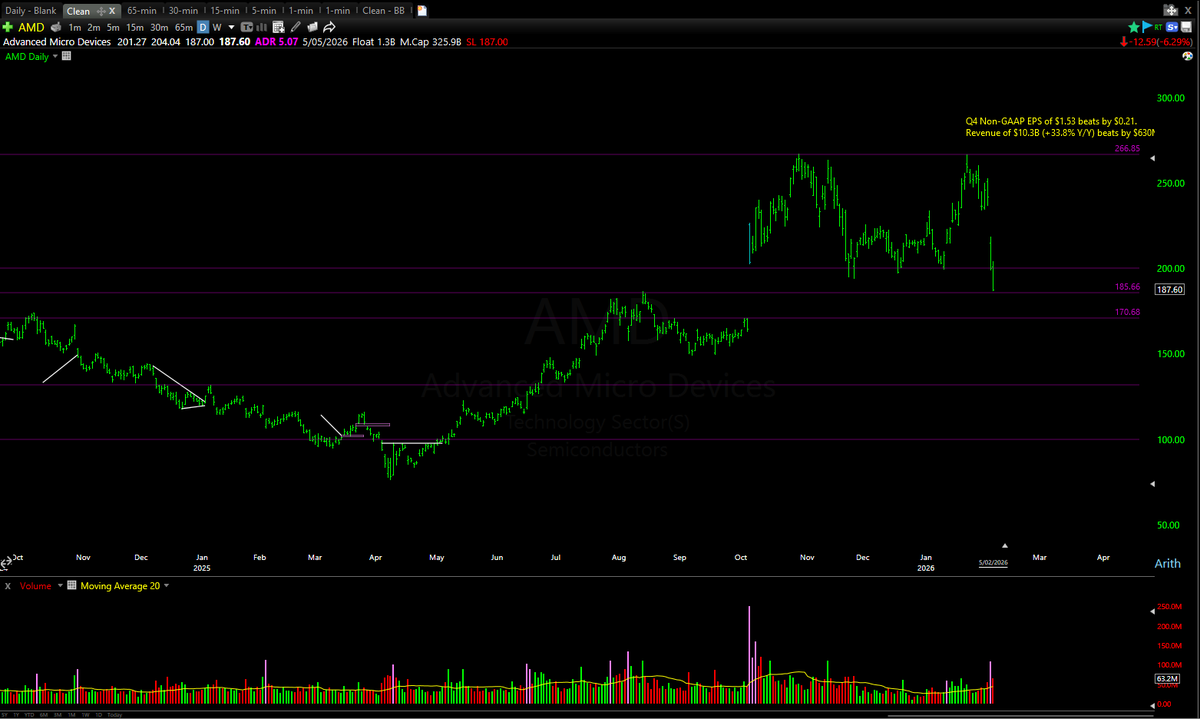Select the pencil drawing tools icon
Viewport: 1200px width, 719px height.
click(296, 27)
